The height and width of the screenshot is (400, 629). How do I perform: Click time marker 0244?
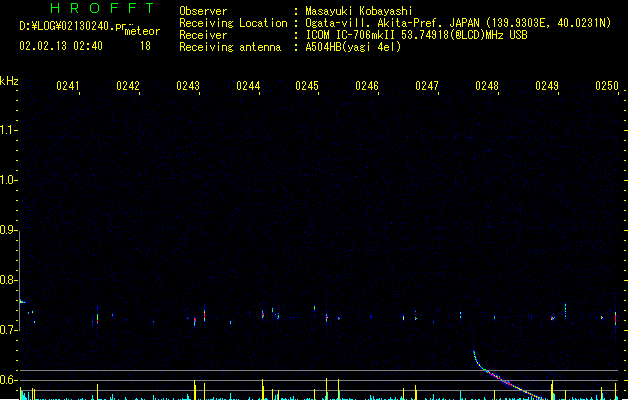[x=248, y=86]
